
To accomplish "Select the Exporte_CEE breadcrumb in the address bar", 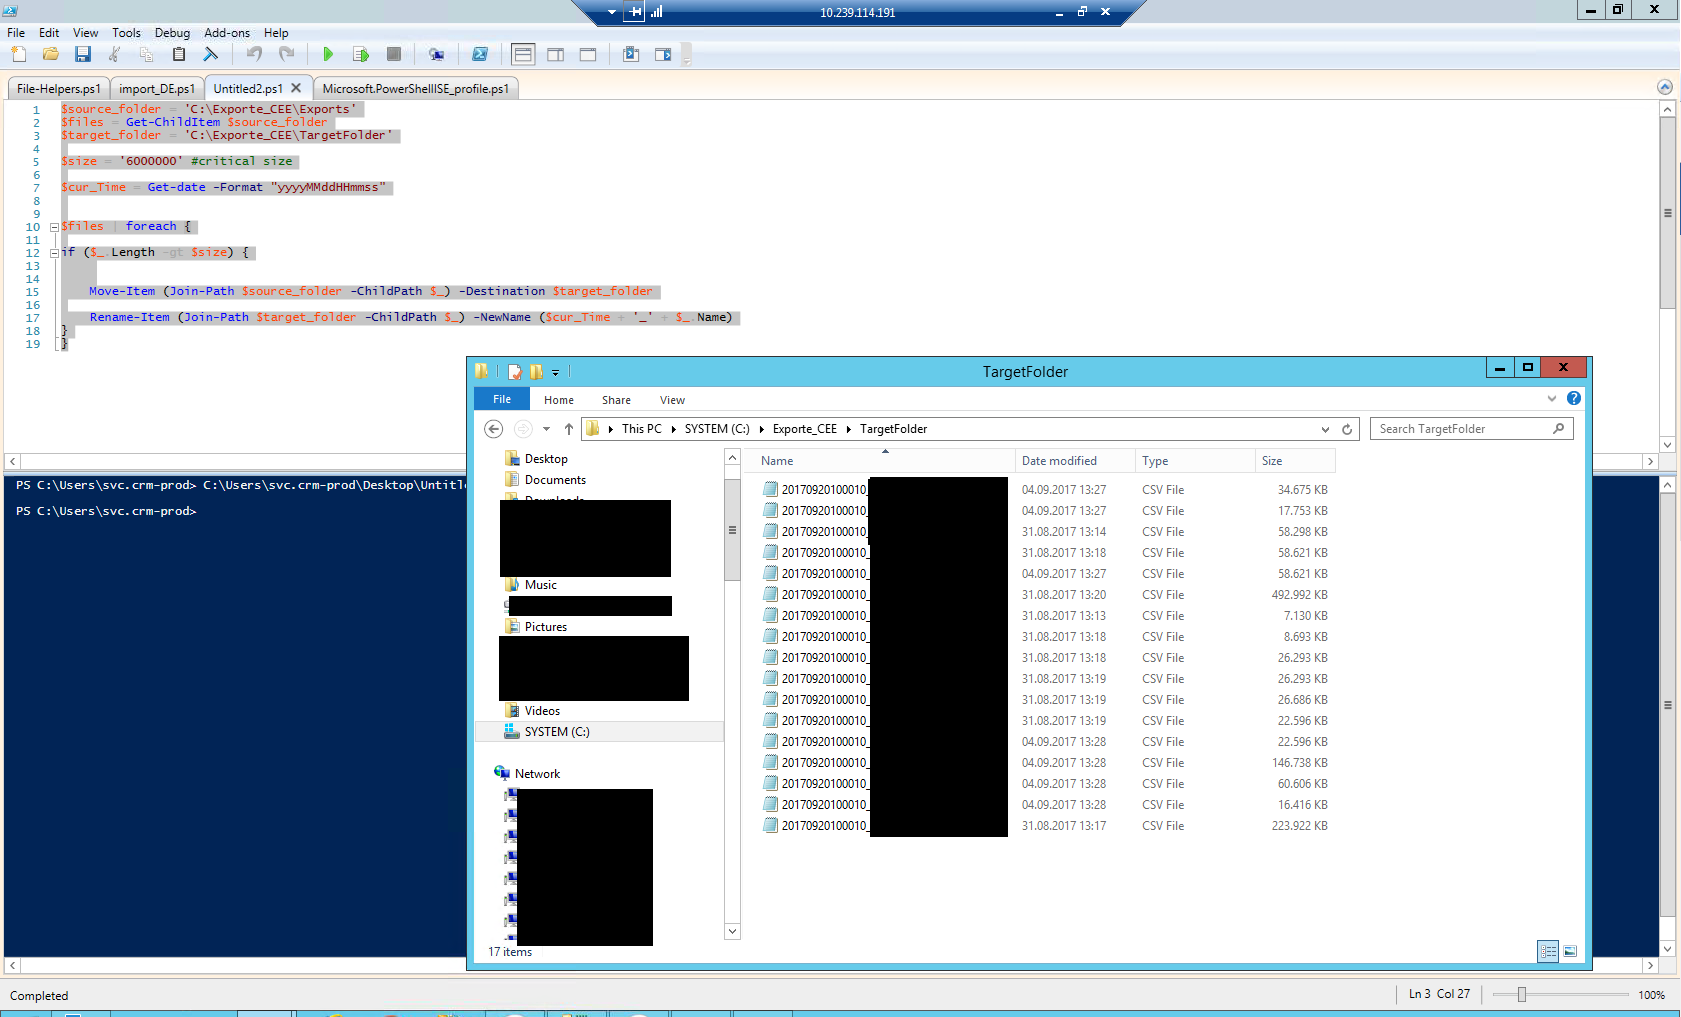I will click(804, 429).
